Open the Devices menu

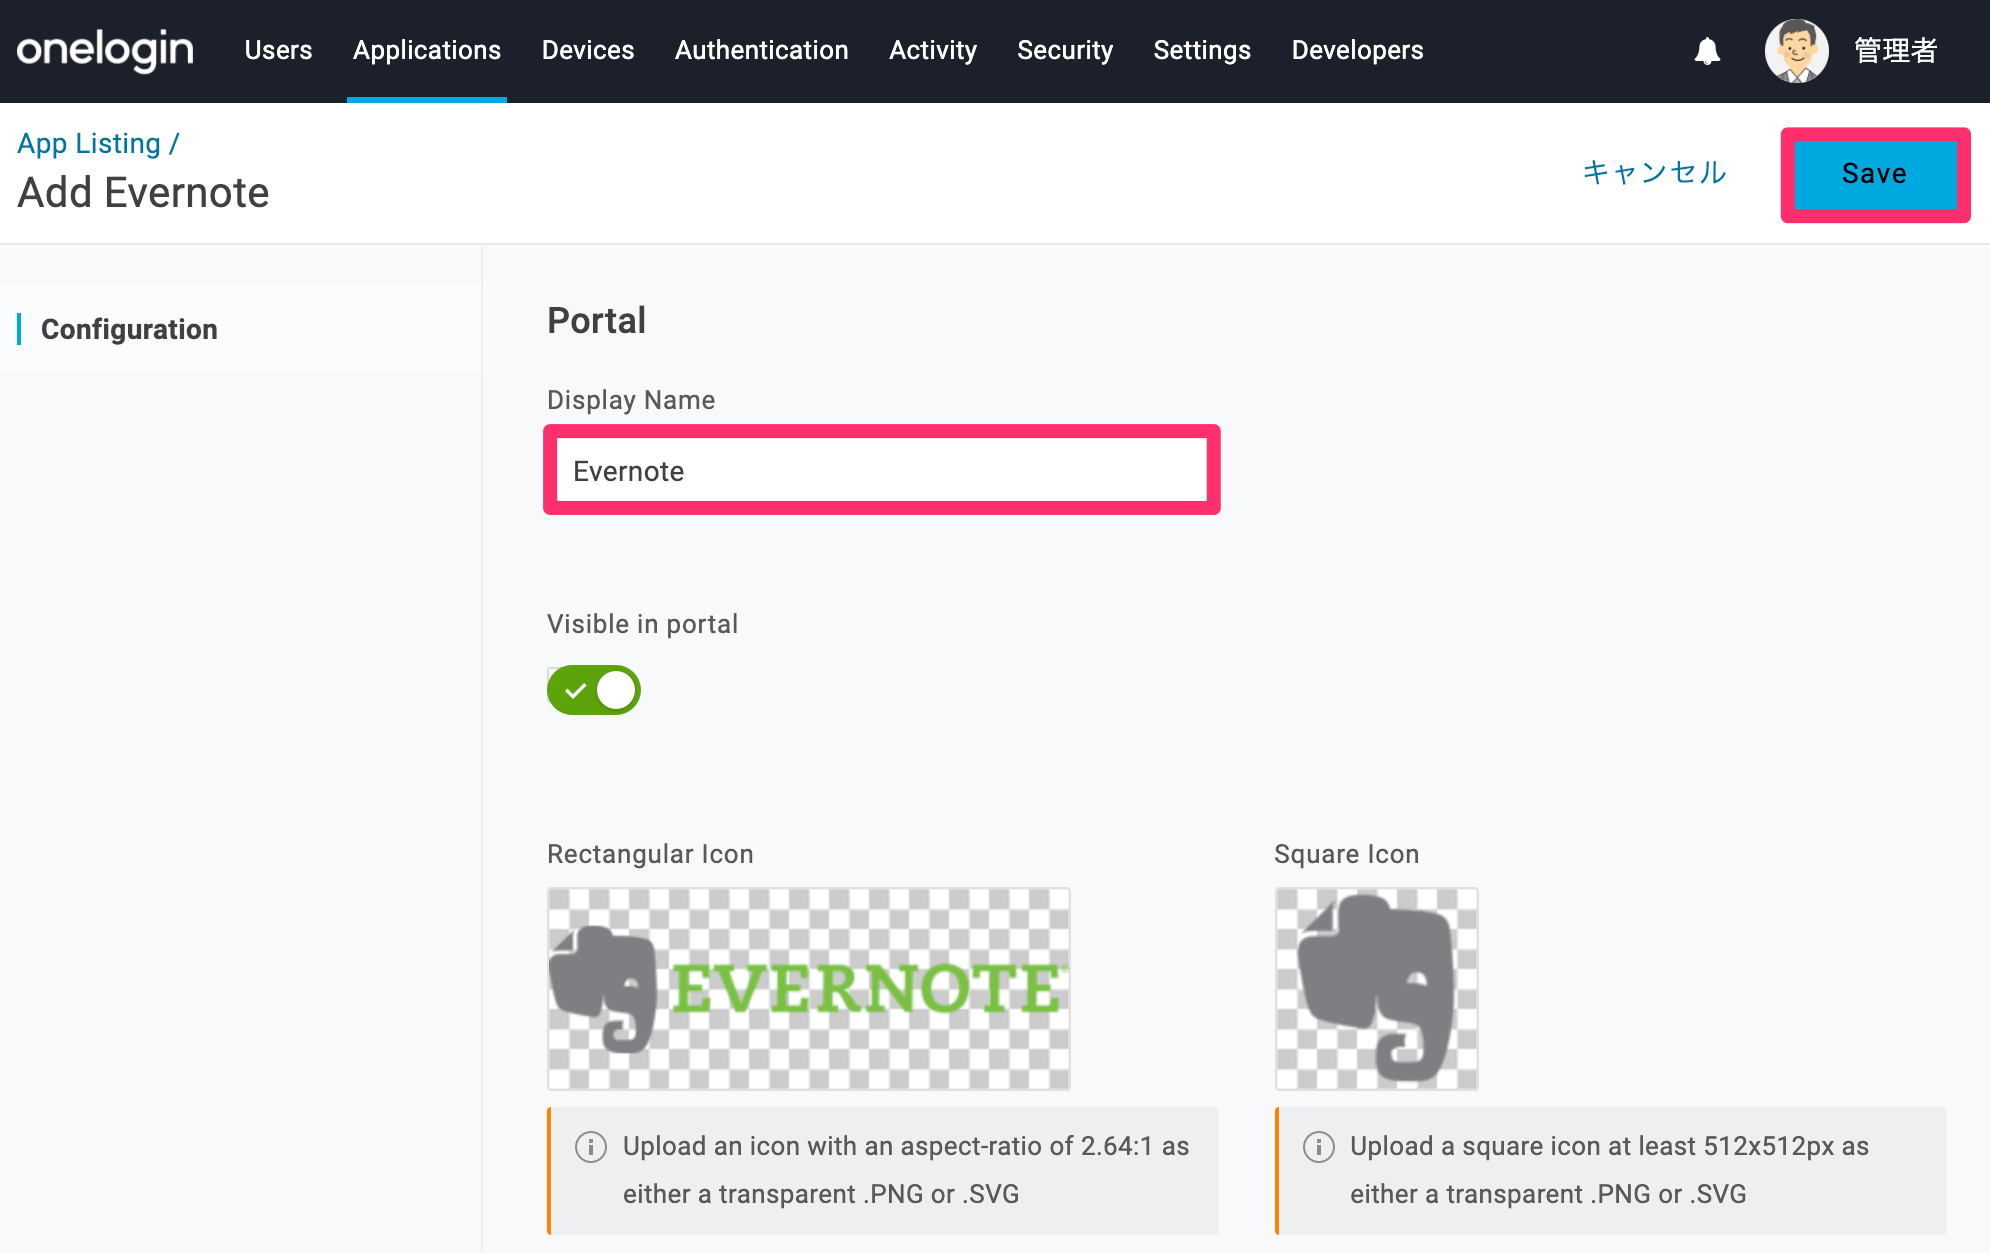[x=588, y=50]
